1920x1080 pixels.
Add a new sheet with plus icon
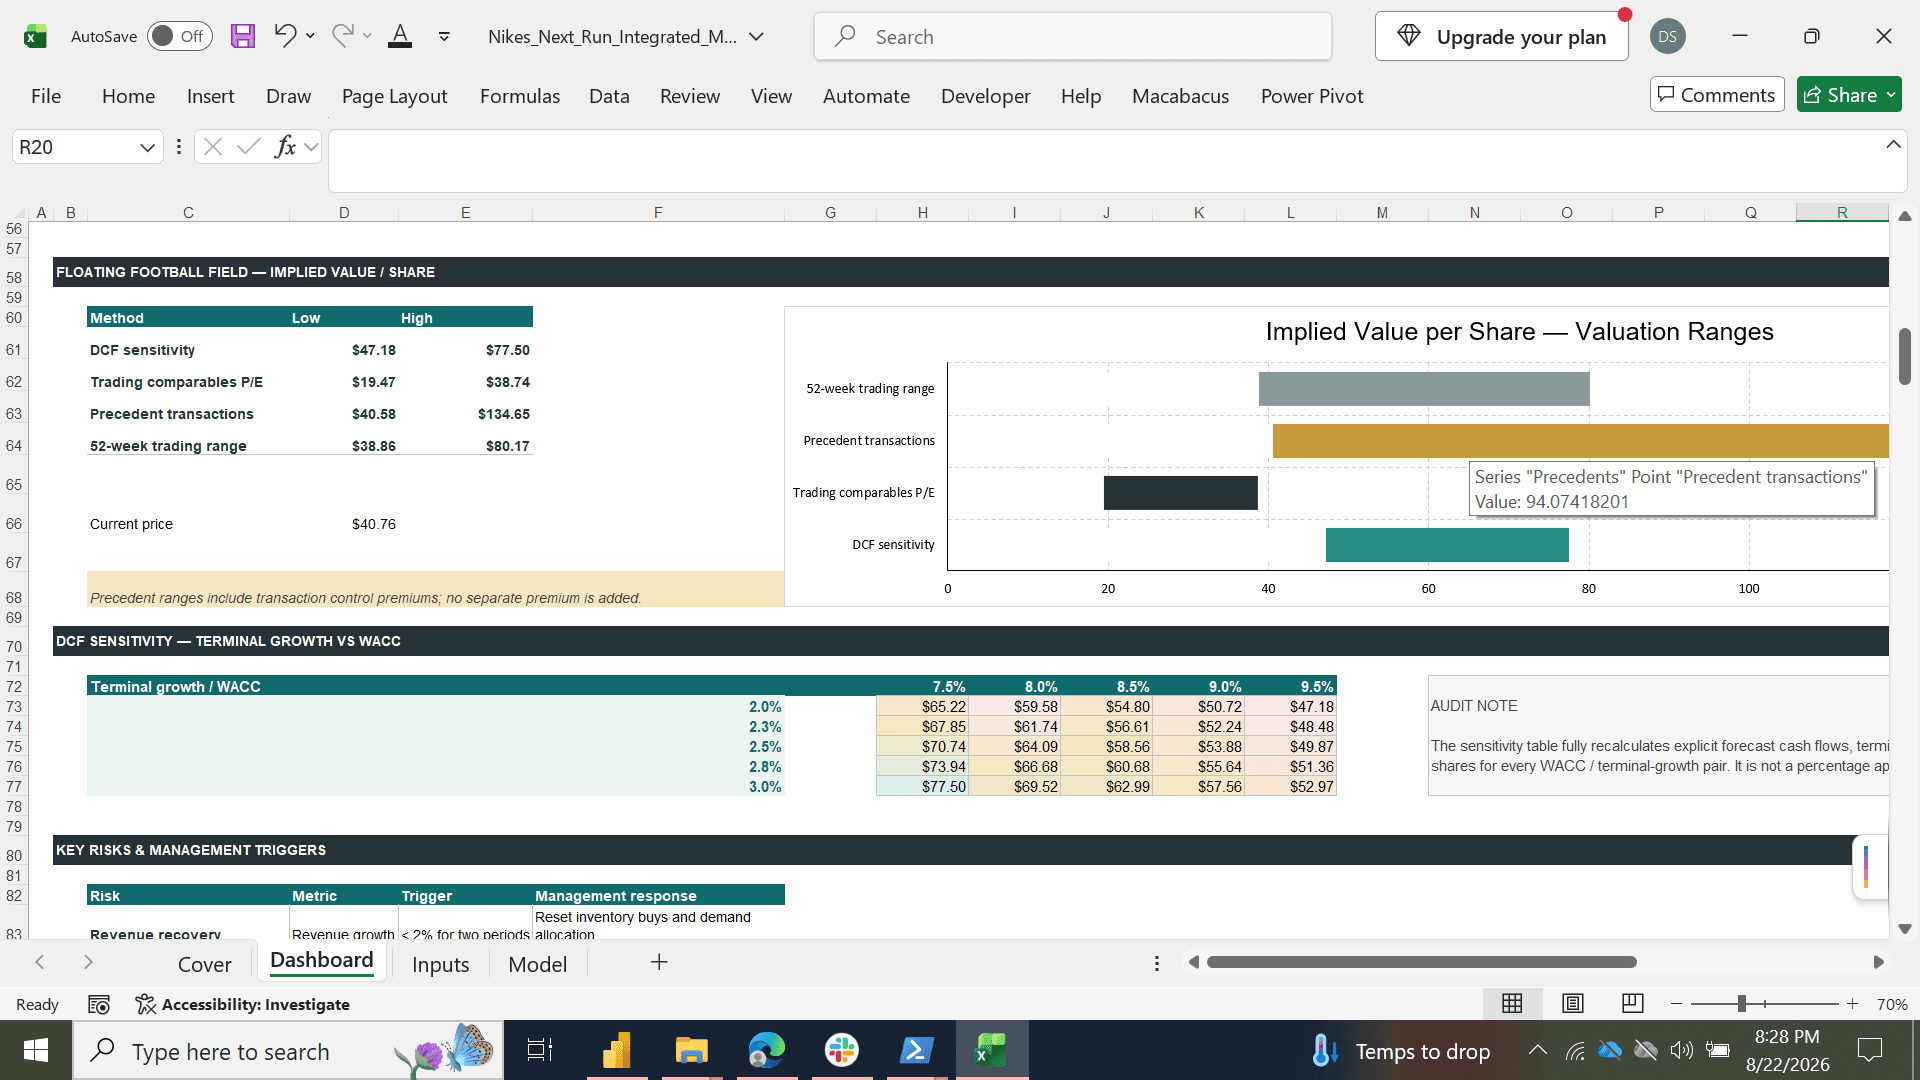(x=659, y=962)
